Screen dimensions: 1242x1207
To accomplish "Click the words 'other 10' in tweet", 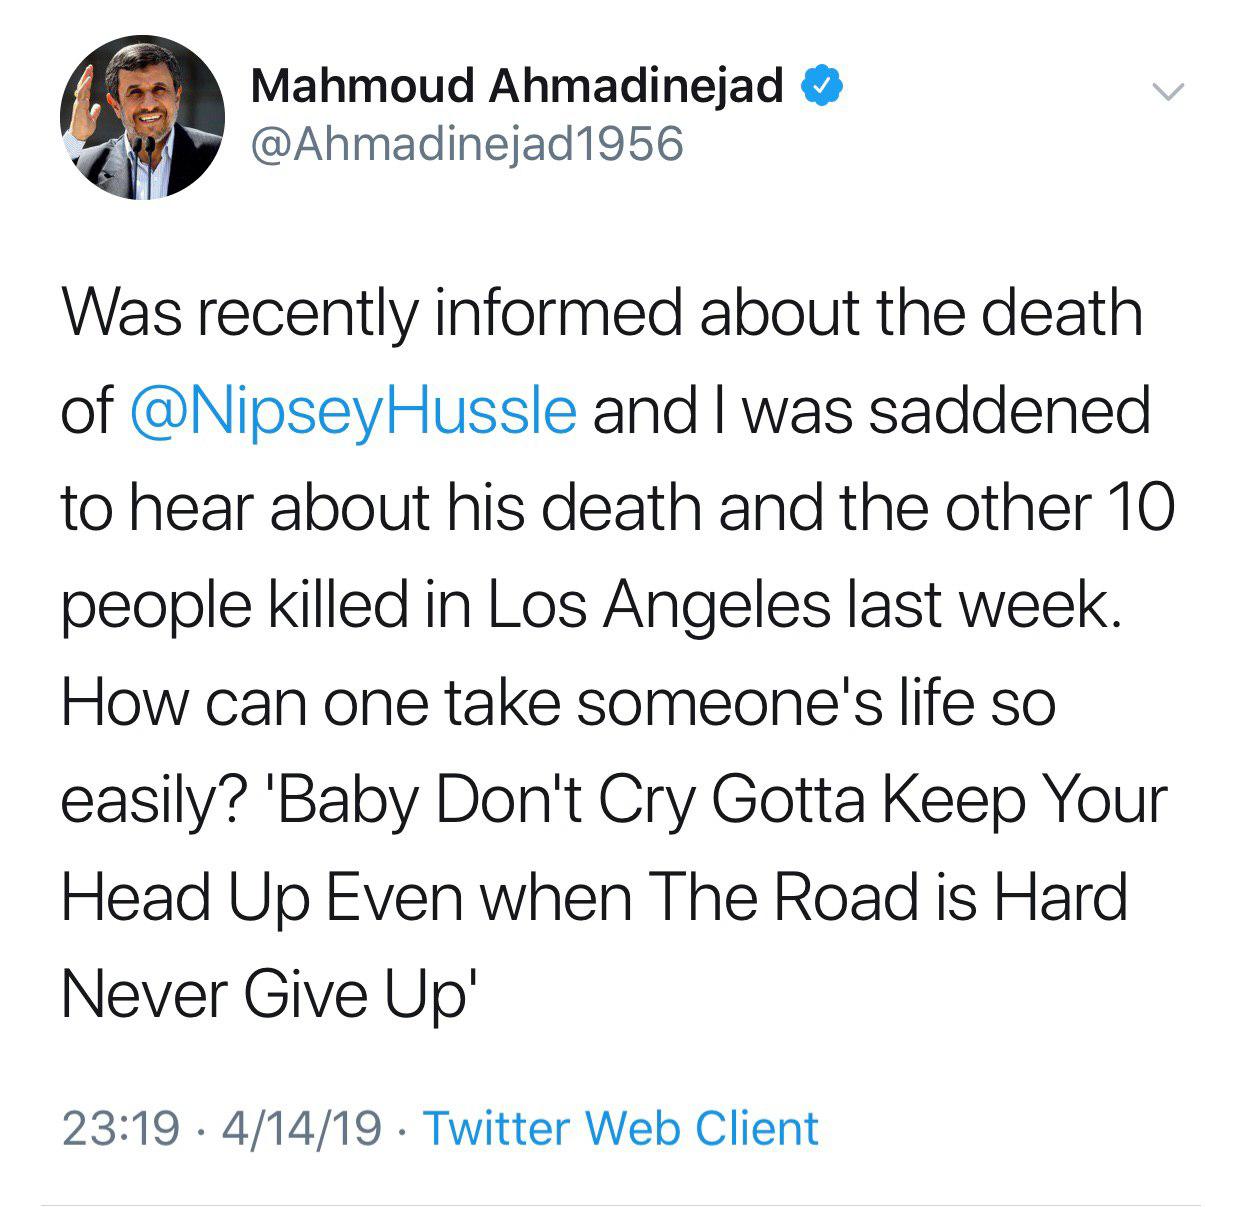I will point(1060,508).
